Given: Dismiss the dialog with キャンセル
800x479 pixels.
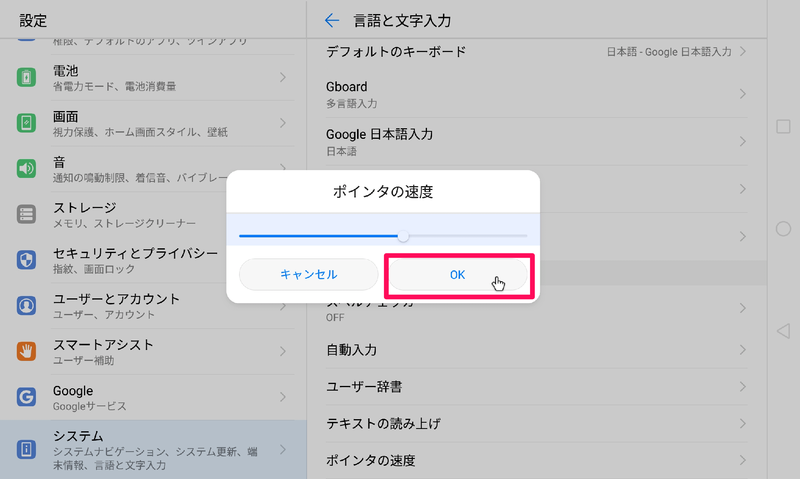Looking at the screenshot, I should pyautogui.click(x=309, y=274).
